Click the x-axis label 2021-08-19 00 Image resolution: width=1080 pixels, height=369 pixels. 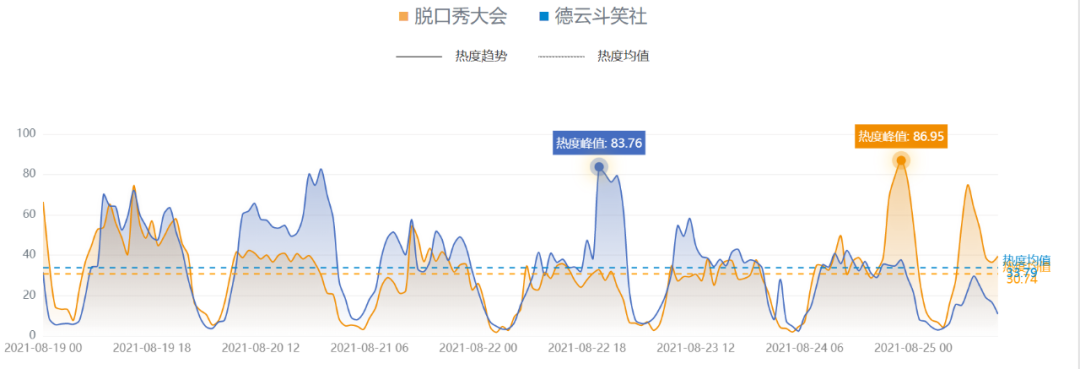pos(43,348)
